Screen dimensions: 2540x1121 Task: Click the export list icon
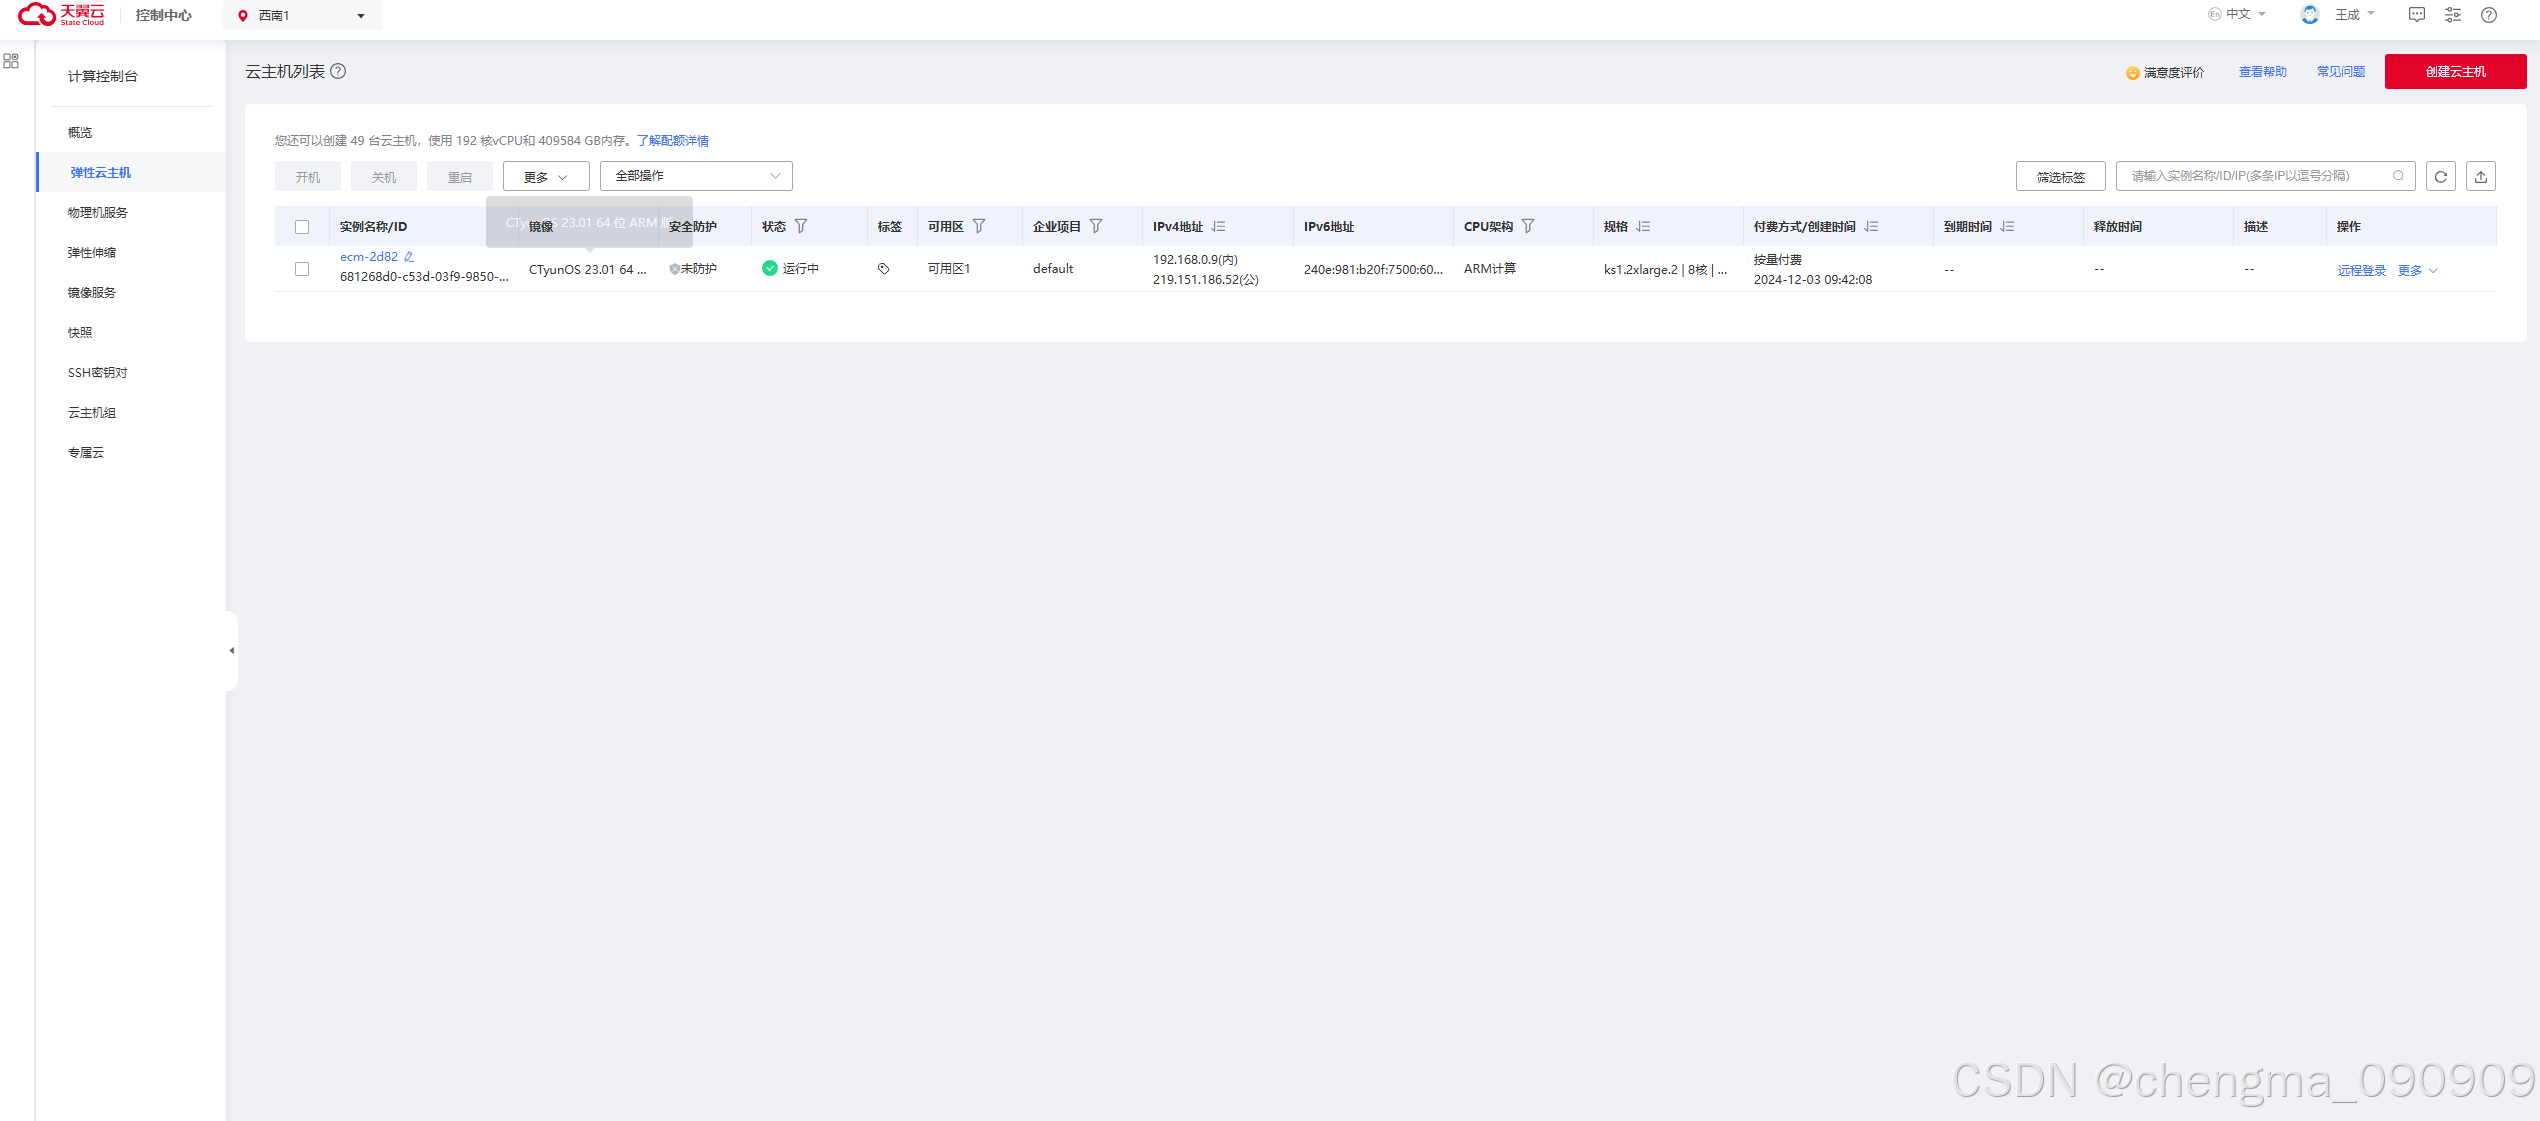point(2480,176)
